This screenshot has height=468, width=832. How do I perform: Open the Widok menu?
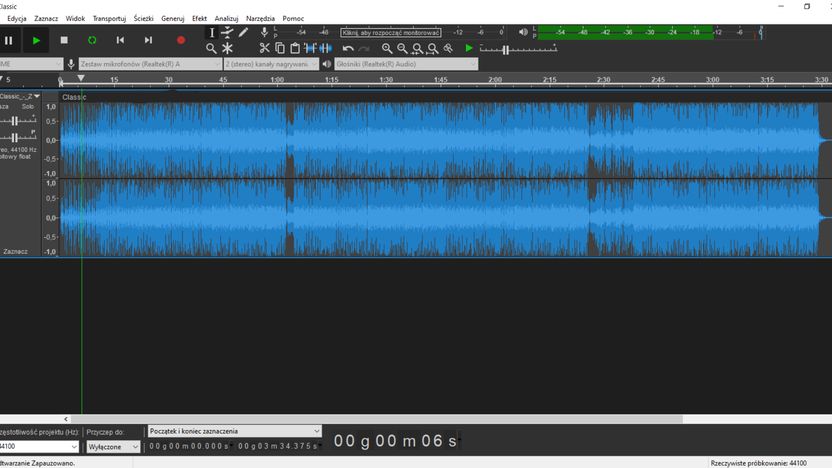[75, 19]
